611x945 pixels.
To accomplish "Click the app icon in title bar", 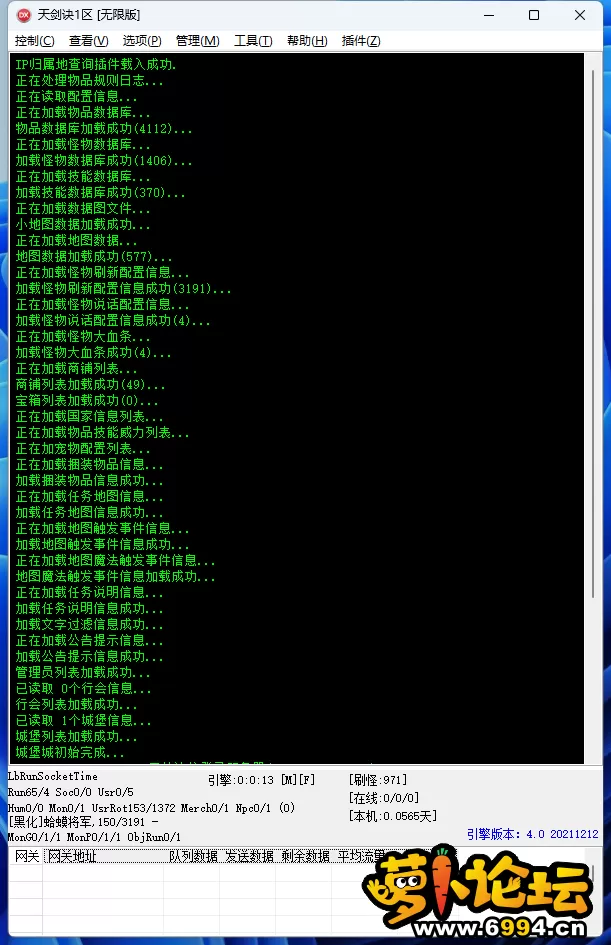I will (x=24, y=15).
